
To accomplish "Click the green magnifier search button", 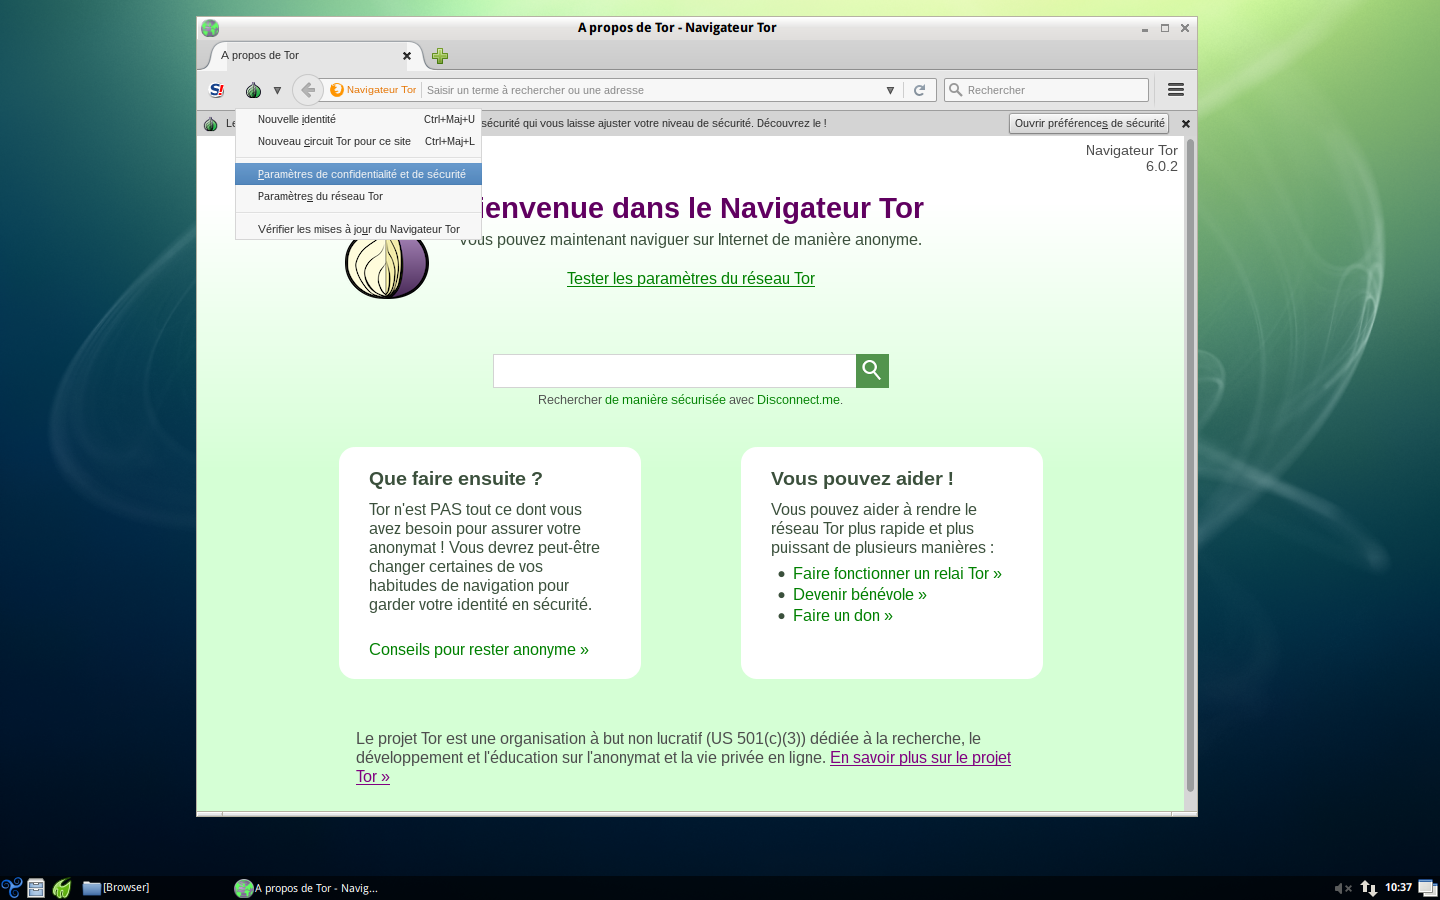I will click(x=872, y=371).
